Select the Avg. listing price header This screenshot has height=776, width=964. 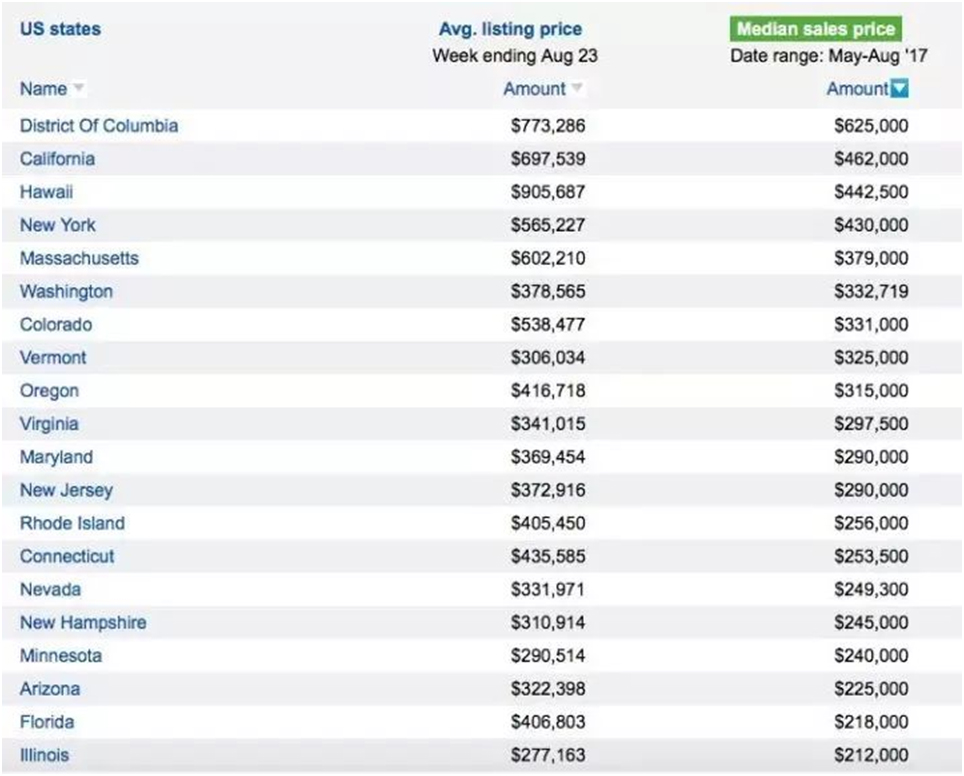510,29
